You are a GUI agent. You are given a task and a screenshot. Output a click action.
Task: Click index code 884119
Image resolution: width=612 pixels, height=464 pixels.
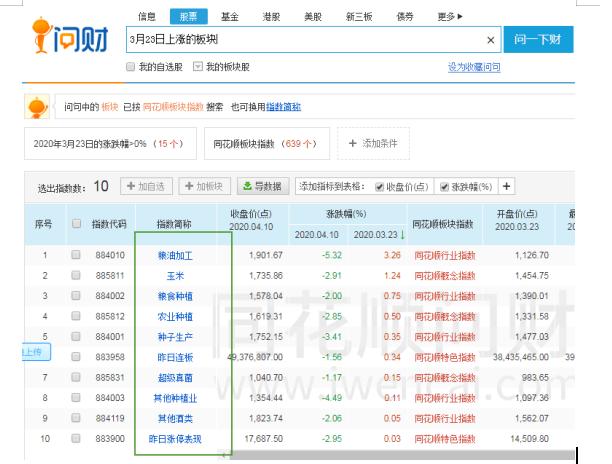[x=110, y=418]
